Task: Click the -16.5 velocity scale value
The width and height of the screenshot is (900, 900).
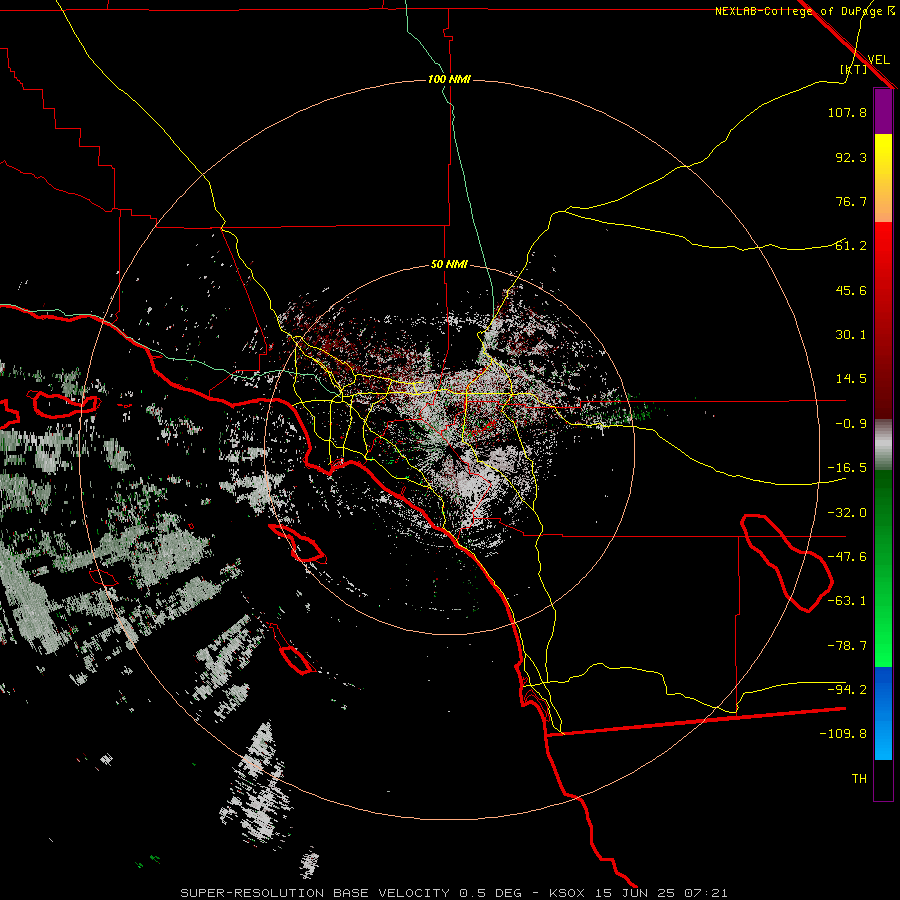Action: (847, 468)
